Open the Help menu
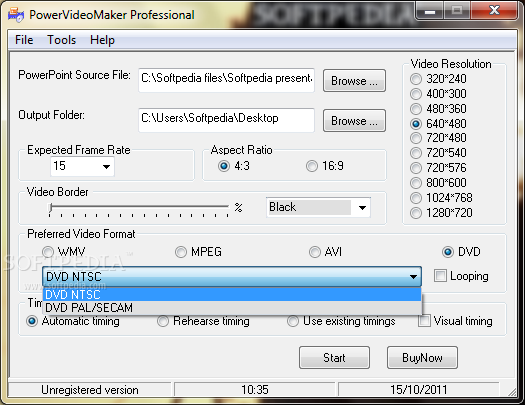 (102, 40)
